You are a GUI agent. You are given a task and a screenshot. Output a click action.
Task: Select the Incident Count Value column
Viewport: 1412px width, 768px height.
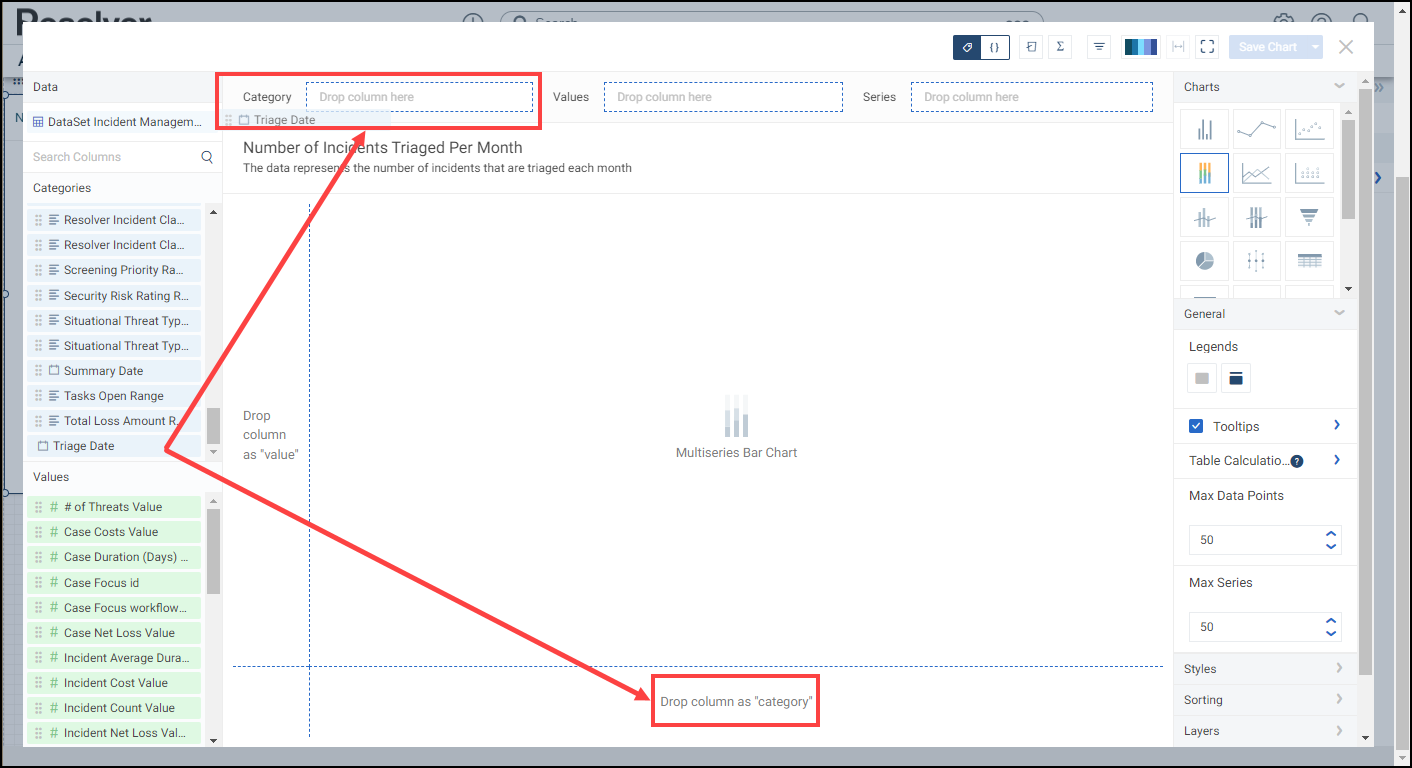pos(114,708)
